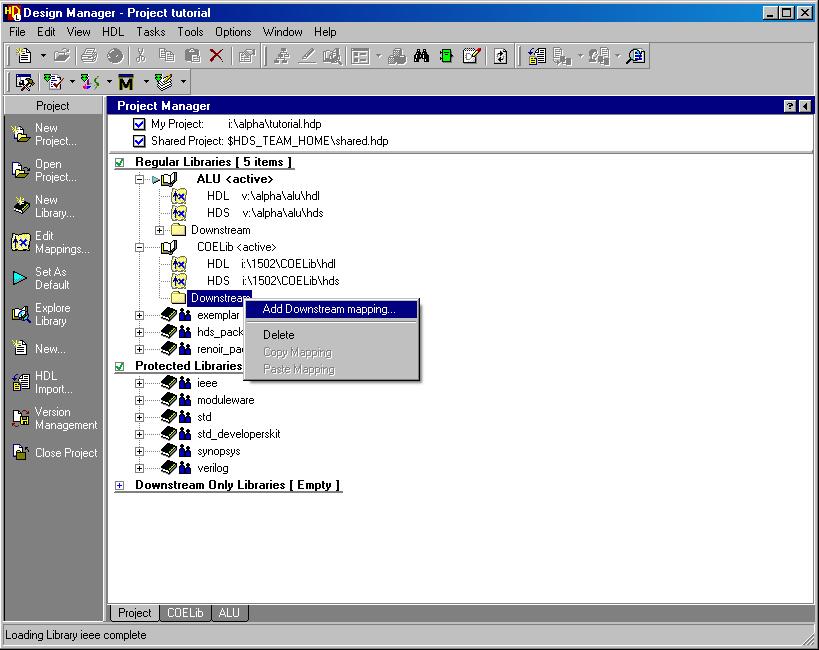819x650 pixels.
Task: Click the Properties toolbar icon
Action: pos(247,55)
